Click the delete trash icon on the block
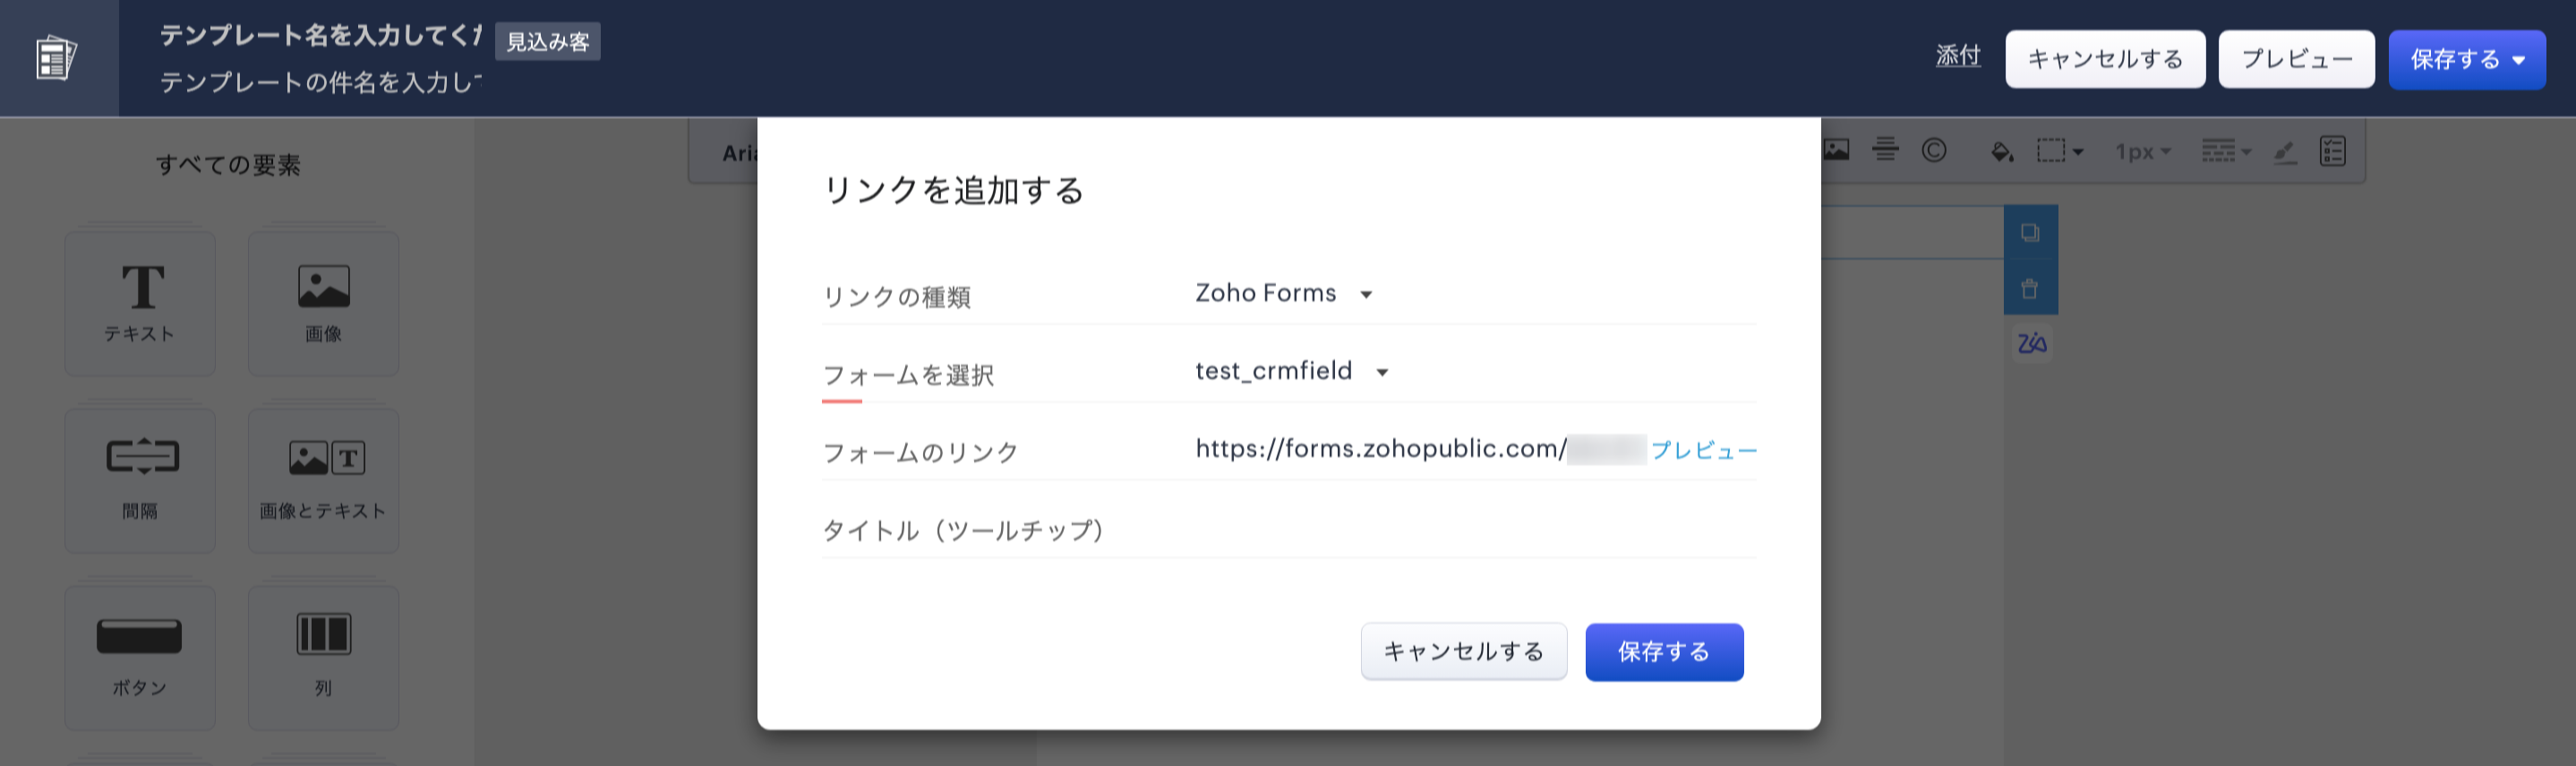2576x766 pixels. point(2030,289)
